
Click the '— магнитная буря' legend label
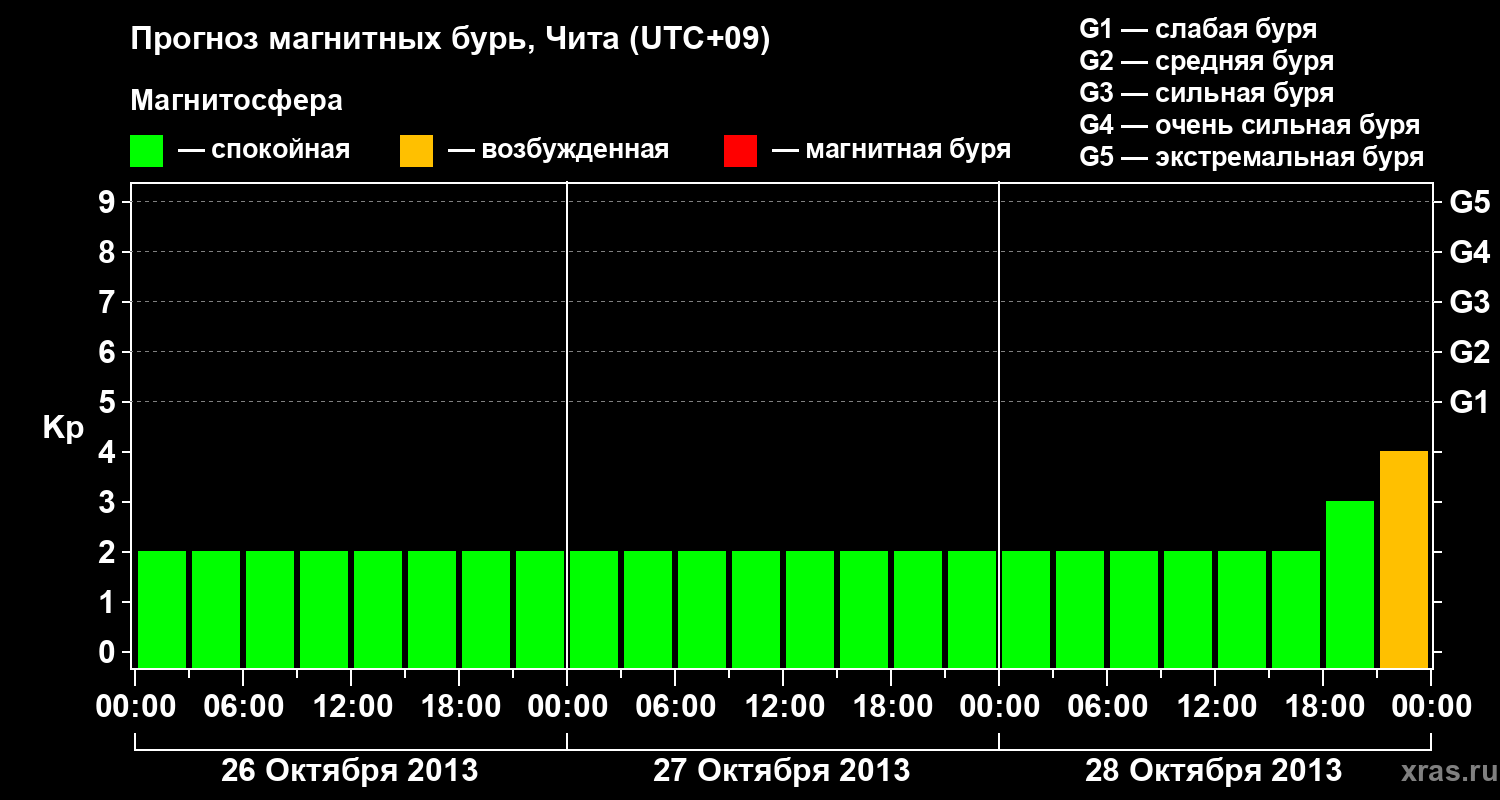click(891, 150)
